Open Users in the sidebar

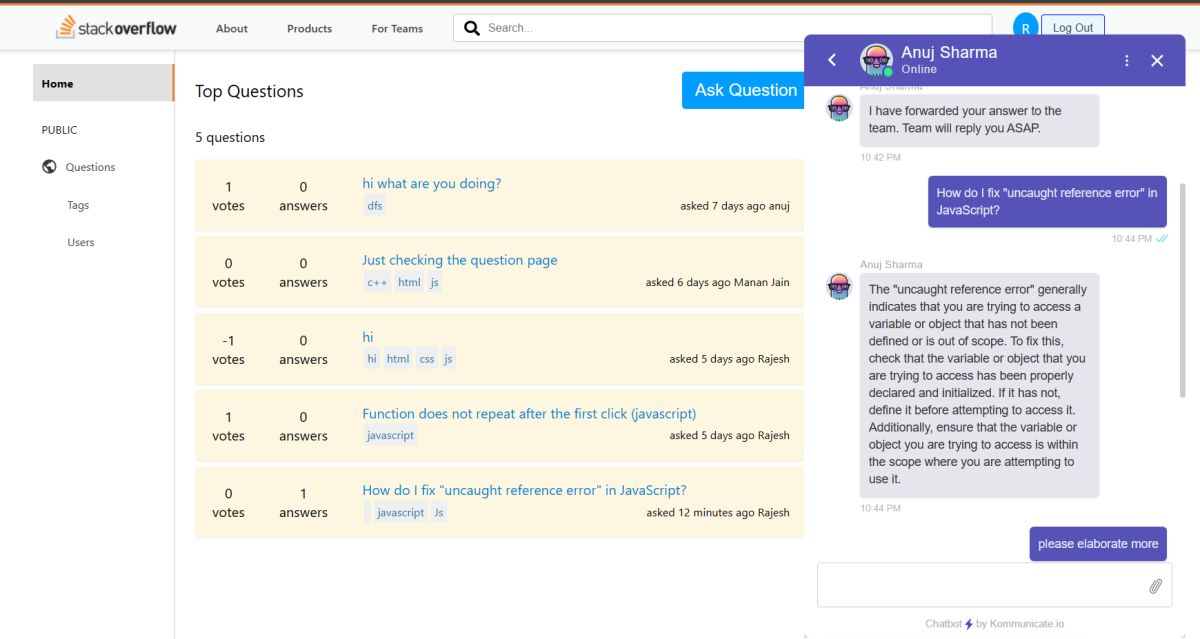[x=81, y=242]
